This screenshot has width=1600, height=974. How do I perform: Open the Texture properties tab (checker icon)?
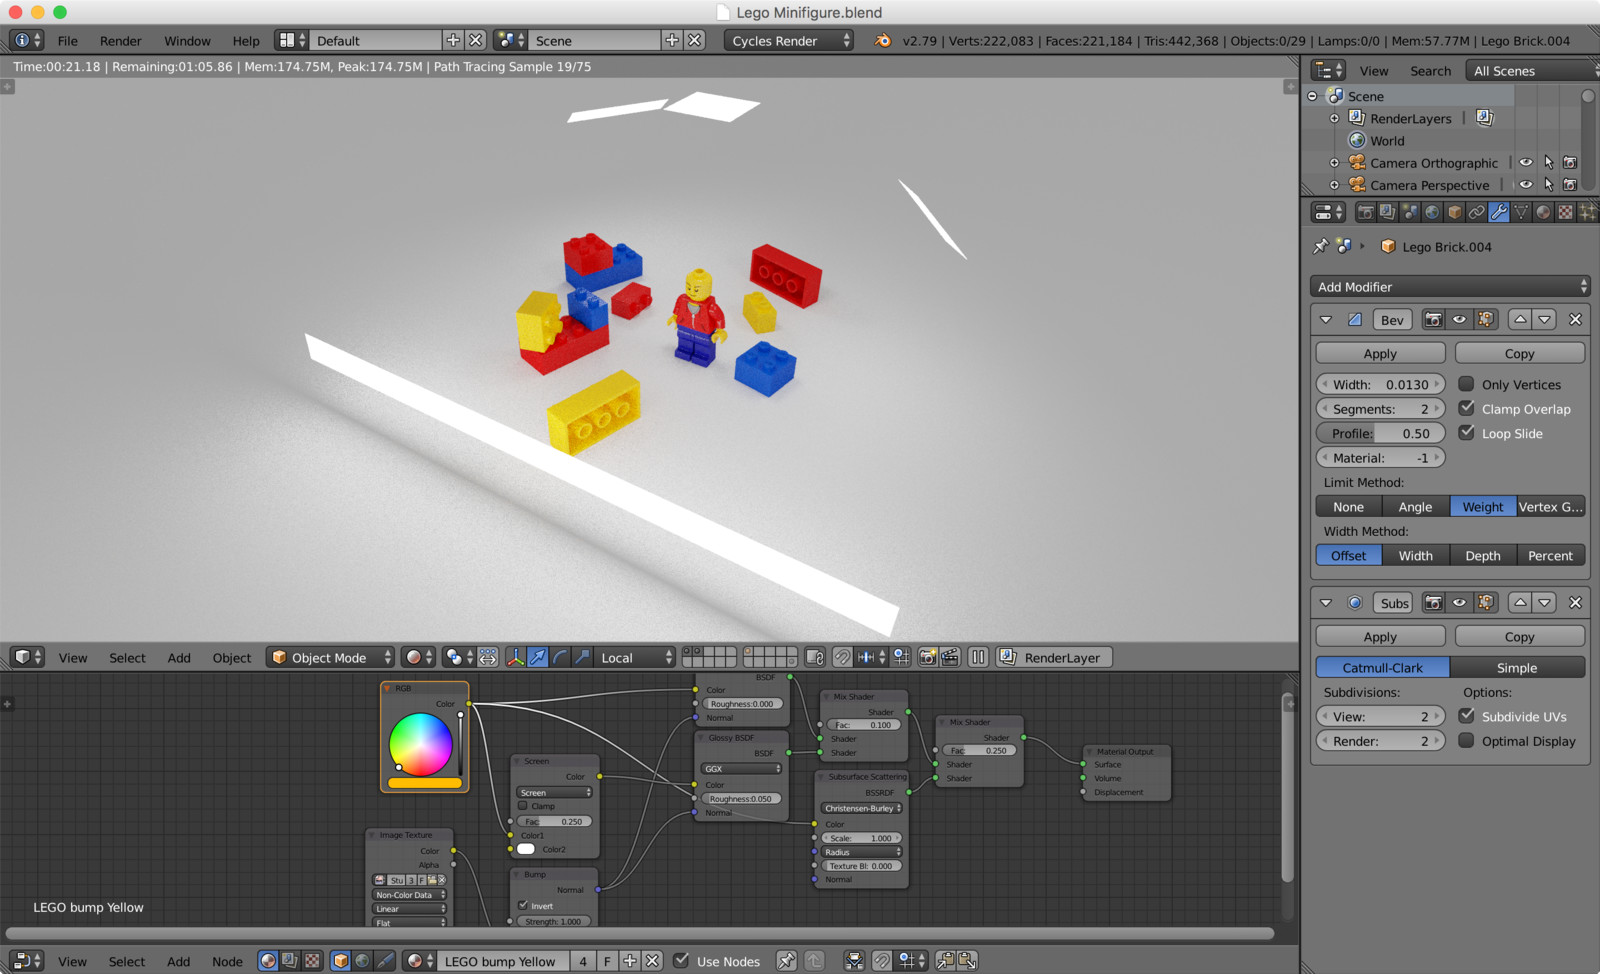[x=1565, y=212]
